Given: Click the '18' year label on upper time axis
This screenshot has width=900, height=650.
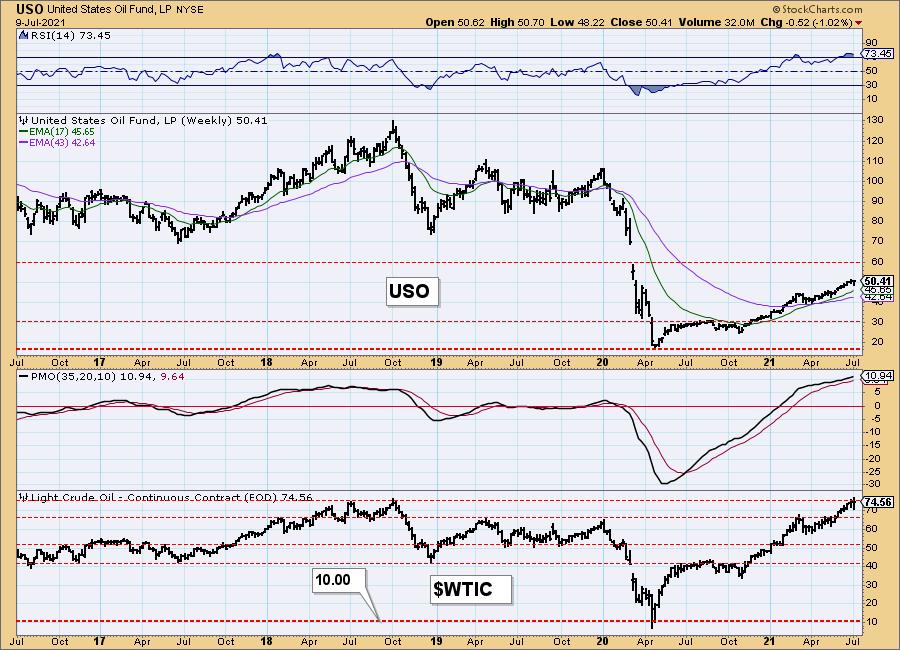Looking at the screenshot, I should click(x=266, y=362).
